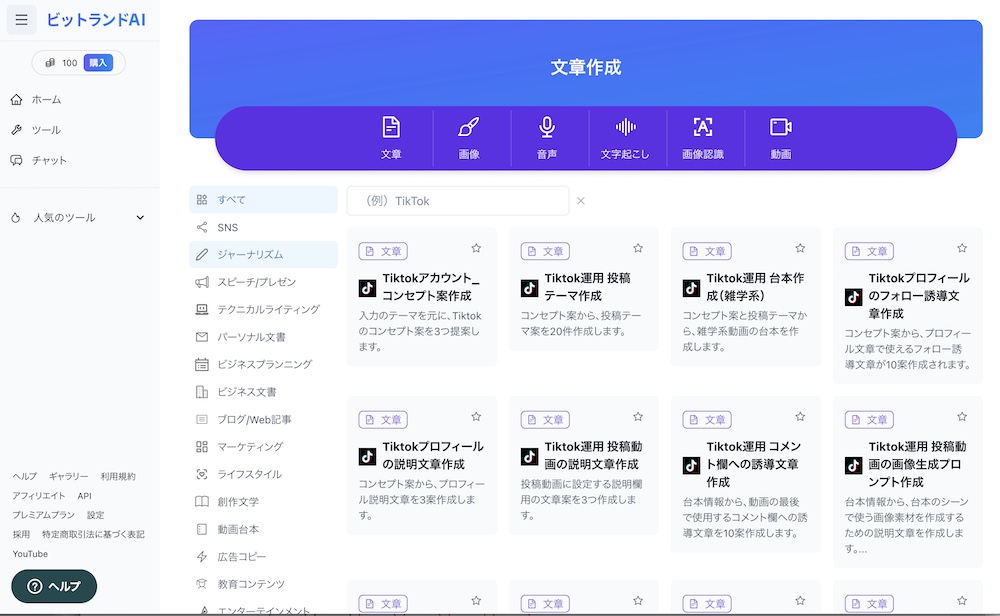The height and width of the screenshot is (616, 1000).
Task: Select the ジャーナリズム category
Action: tap(263, 254)
